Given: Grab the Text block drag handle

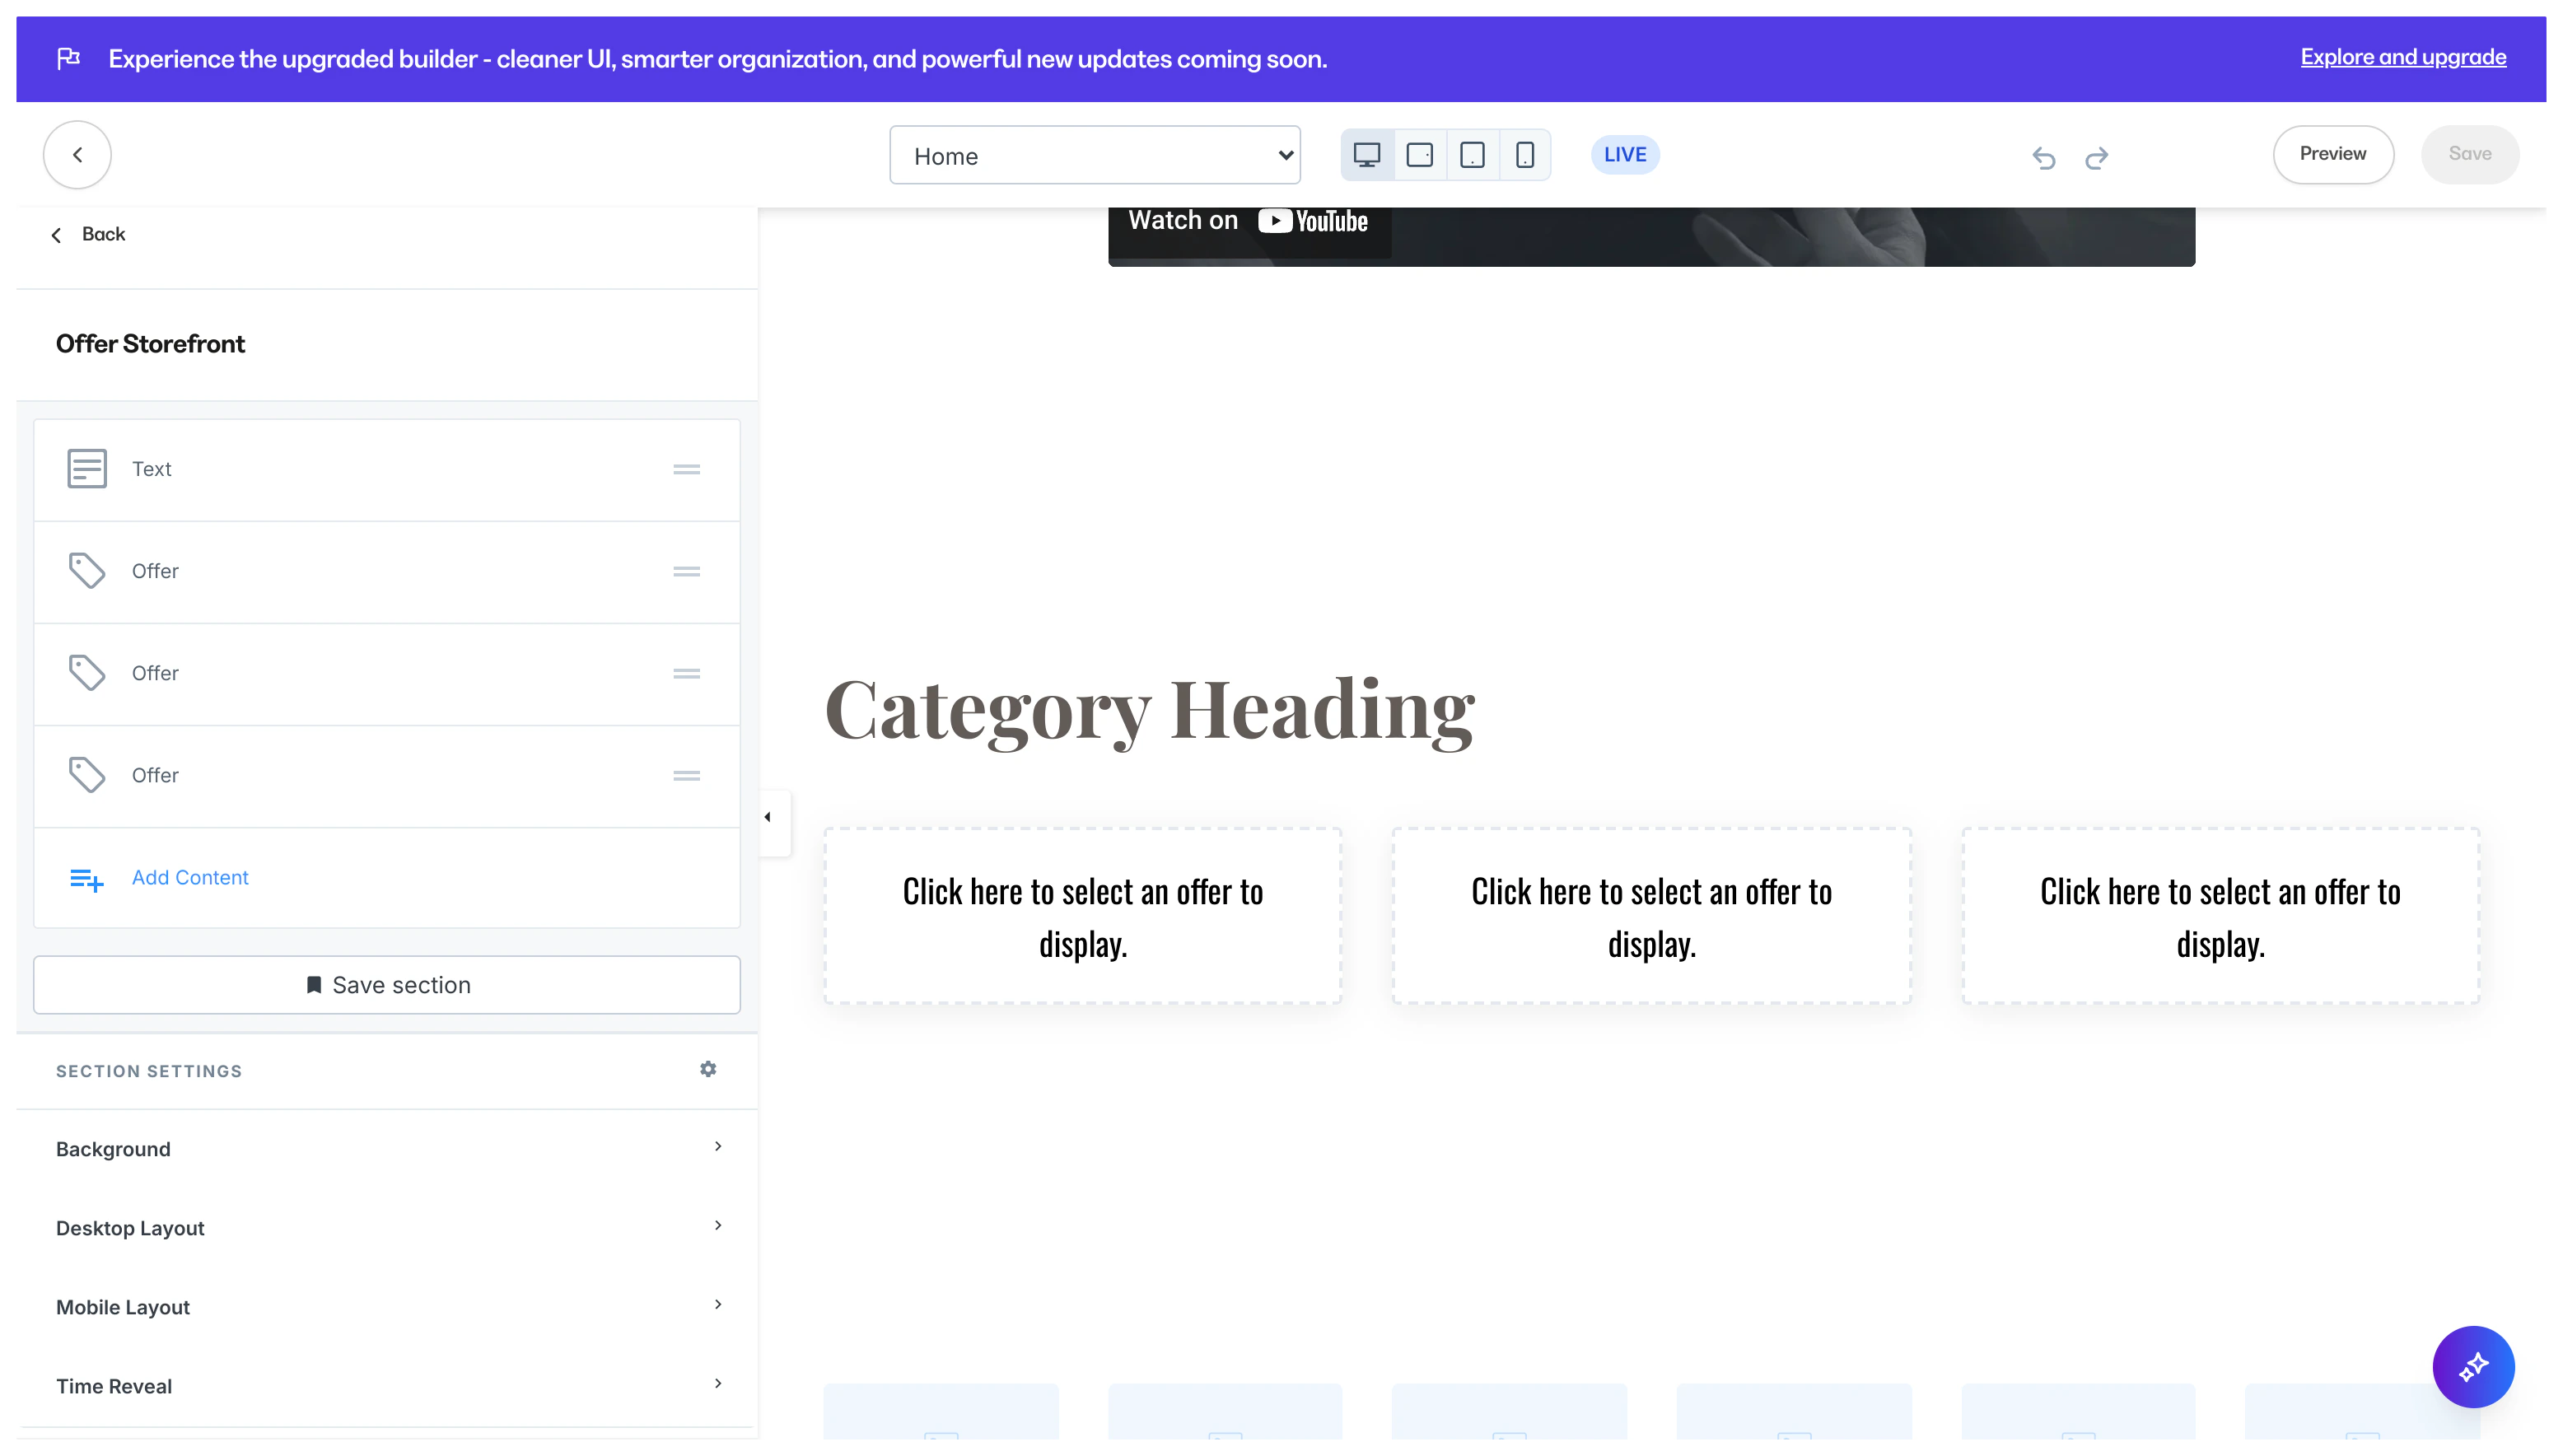Looking at the screenshot, I should [686, 469].
